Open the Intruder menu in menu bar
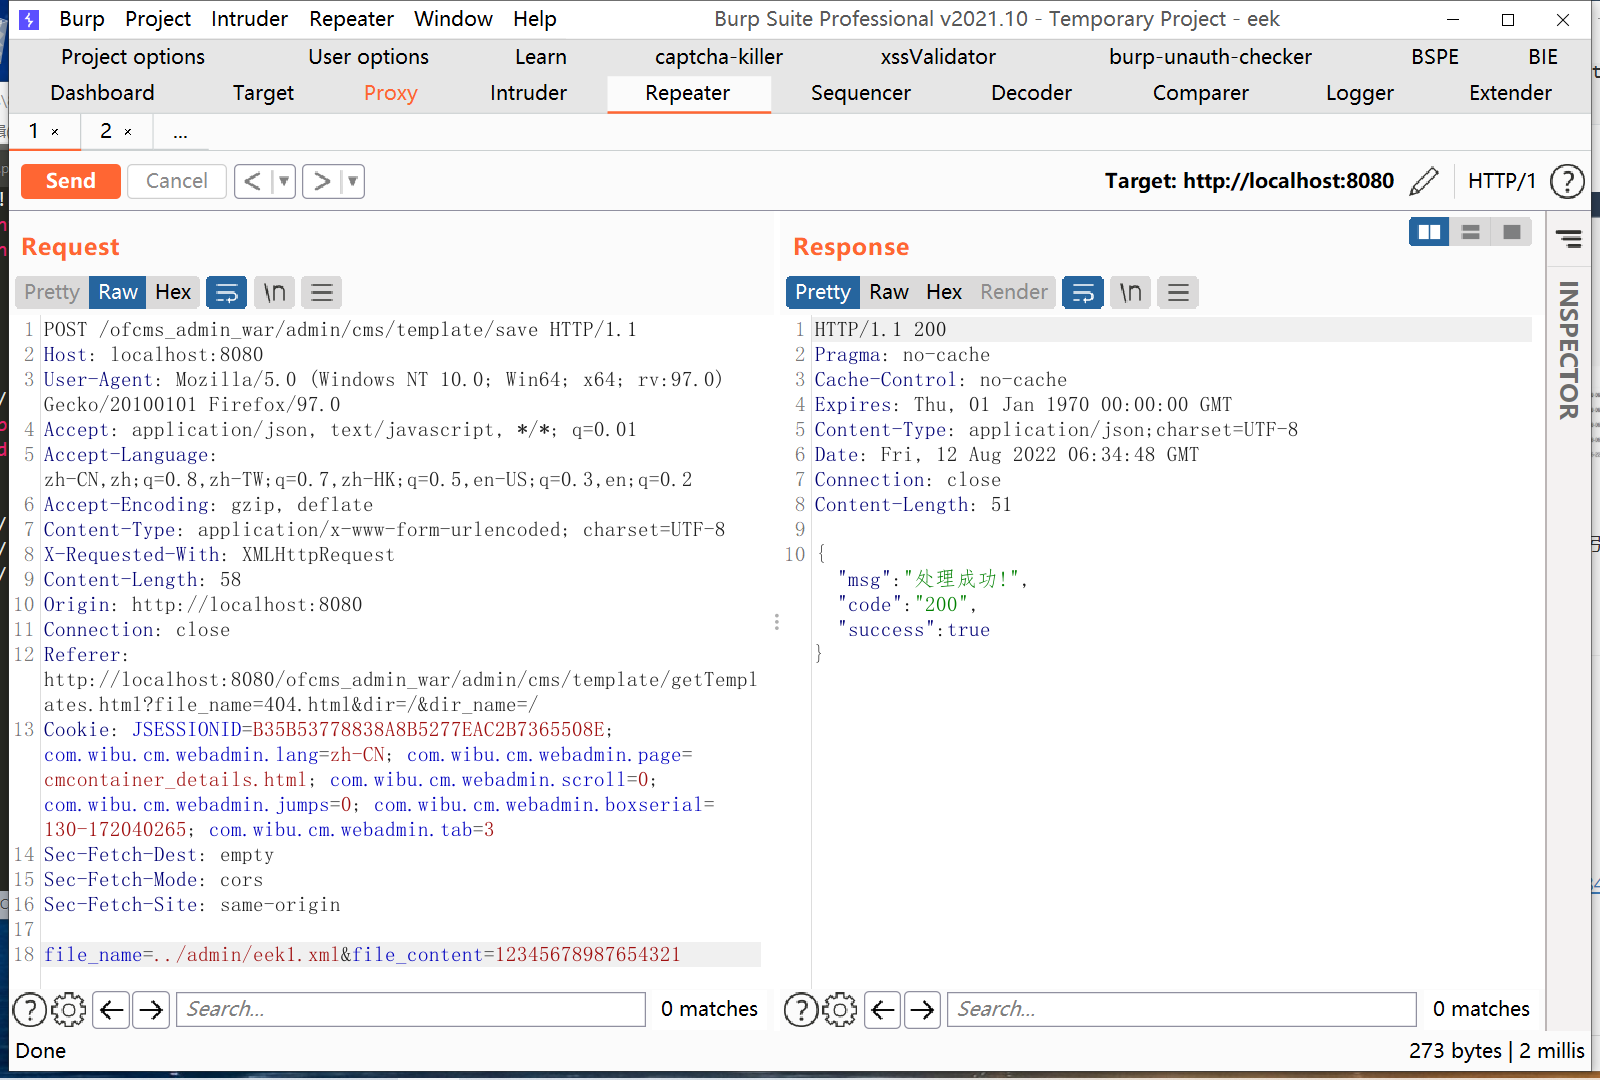Screen dimensions: 1600x1080 pyautogui.click(x=249, y=19)
